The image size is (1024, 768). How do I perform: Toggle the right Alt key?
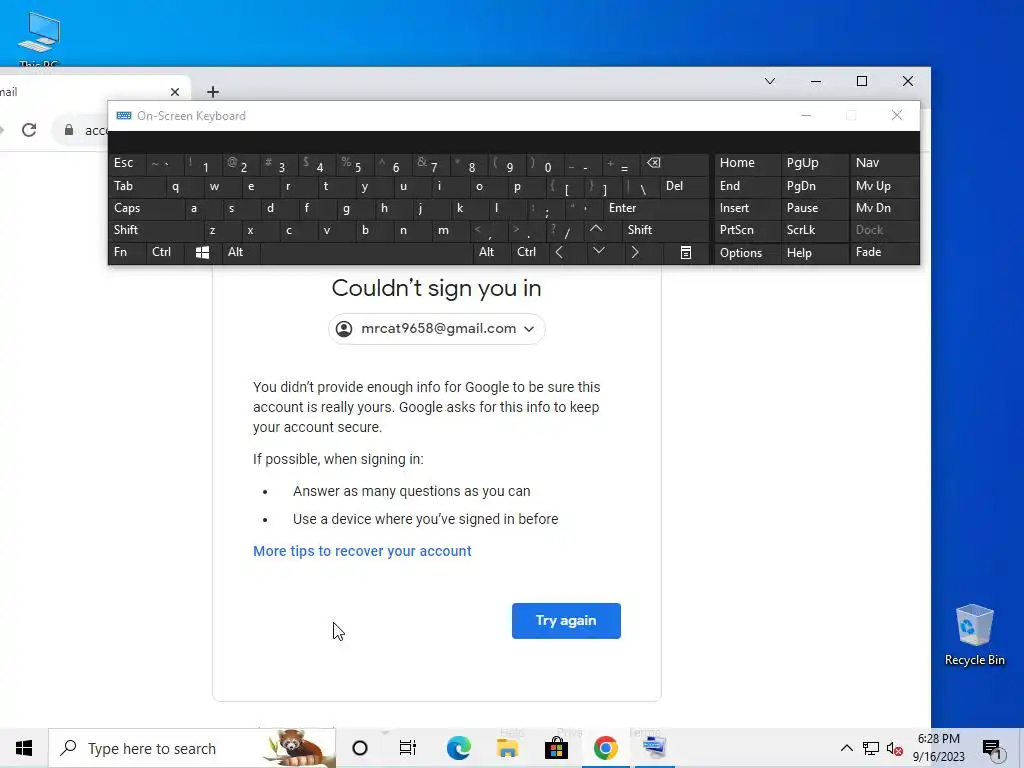point(491,252)
